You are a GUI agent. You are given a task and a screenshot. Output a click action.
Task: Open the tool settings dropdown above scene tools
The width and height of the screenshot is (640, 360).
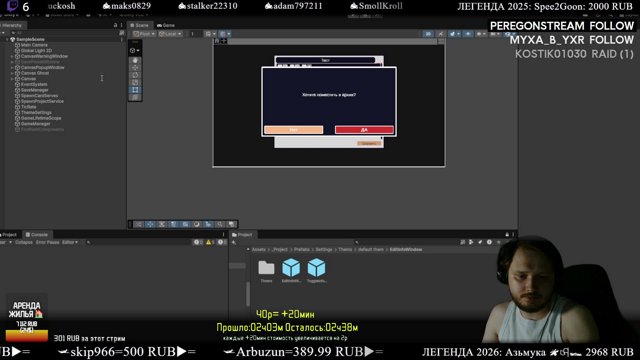coord(135,51)
